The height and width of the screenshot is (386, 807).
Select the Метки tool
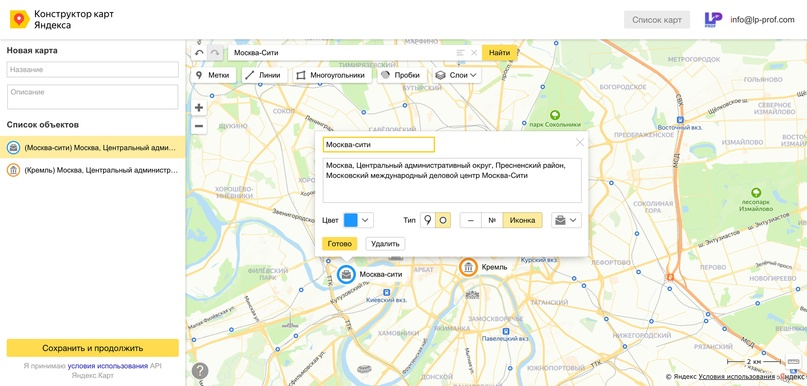tap(214, 75)
